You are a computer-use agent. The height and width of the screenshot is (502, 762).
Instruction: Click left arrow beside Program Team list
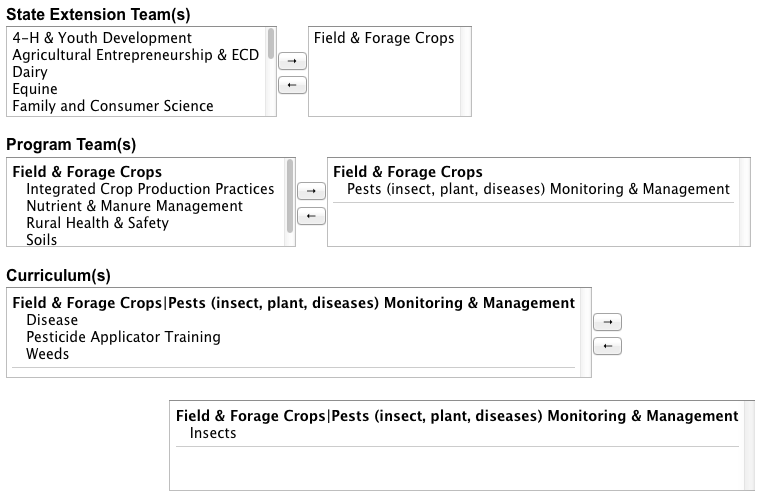click(311, 216)
